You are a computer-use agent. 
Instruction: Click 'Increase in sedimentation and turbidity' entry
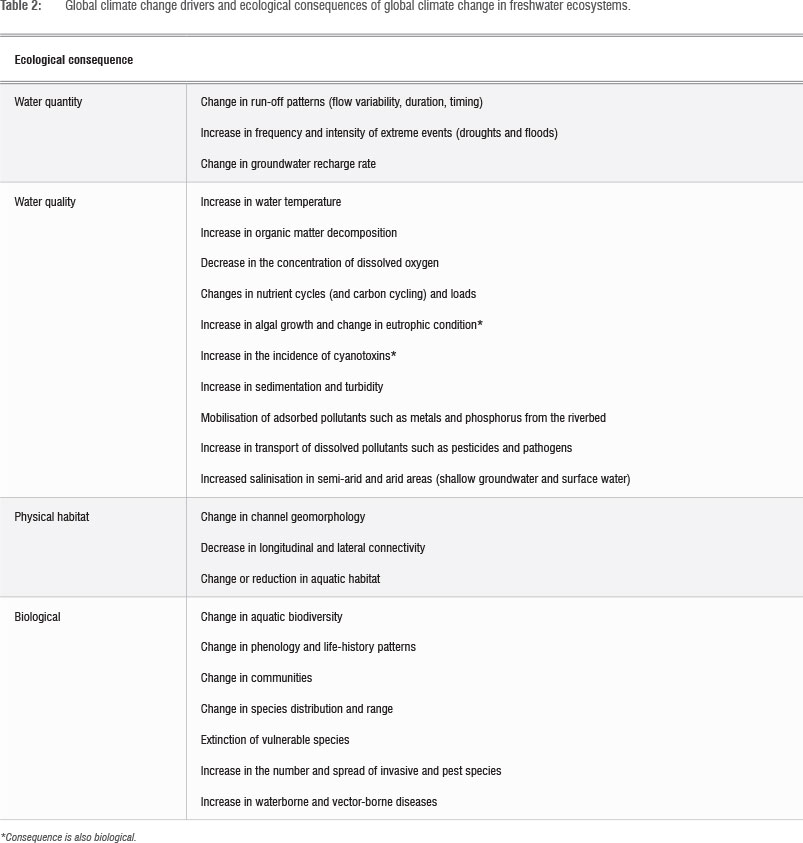pyautogui.click(x=291, y=387)
